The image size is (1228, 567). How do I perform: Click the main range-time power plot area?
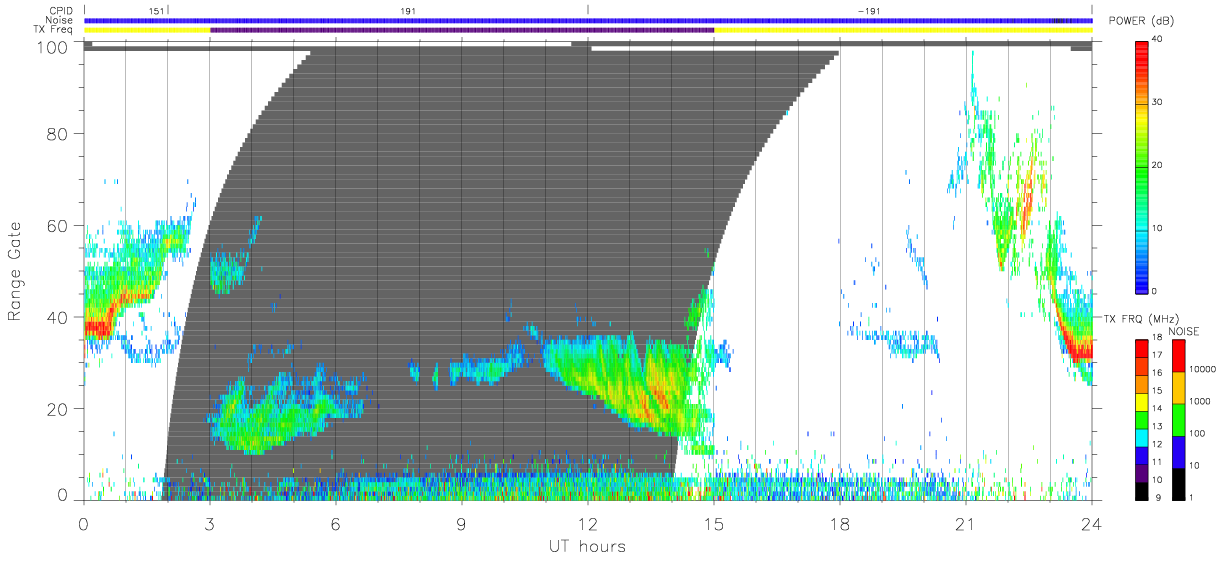tap(588, 269)
